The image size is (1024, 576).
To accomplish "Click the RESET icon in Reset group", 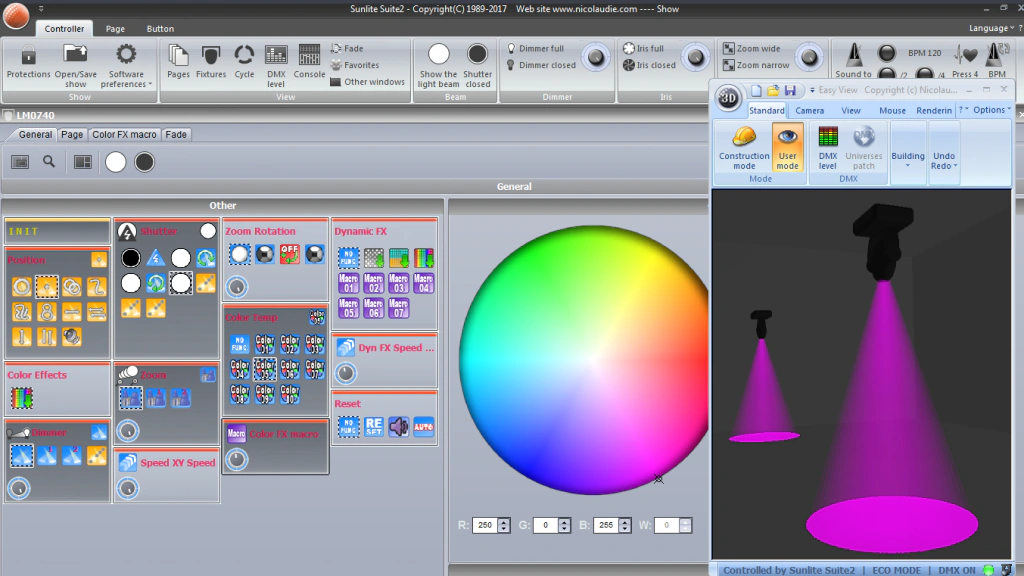I will [374, 426].
